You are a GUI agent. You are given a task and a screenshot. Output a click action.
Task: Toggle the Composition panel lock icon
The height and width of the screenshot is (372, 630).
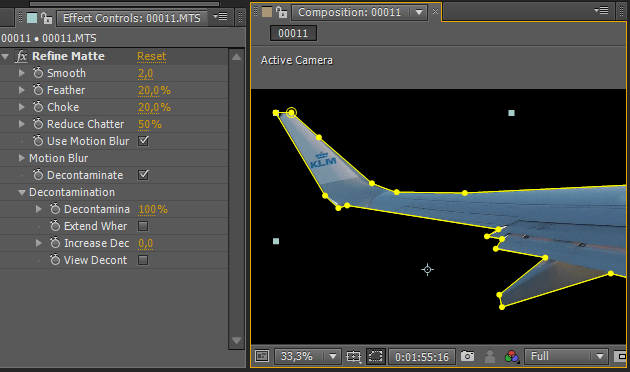[x=282, y=12]
